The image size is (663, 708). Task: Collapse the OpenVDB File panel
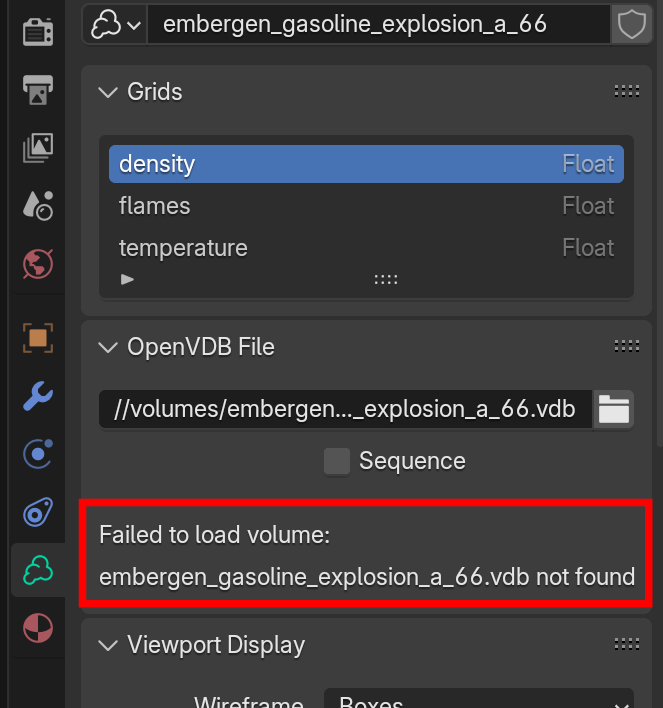pos(108,347)
